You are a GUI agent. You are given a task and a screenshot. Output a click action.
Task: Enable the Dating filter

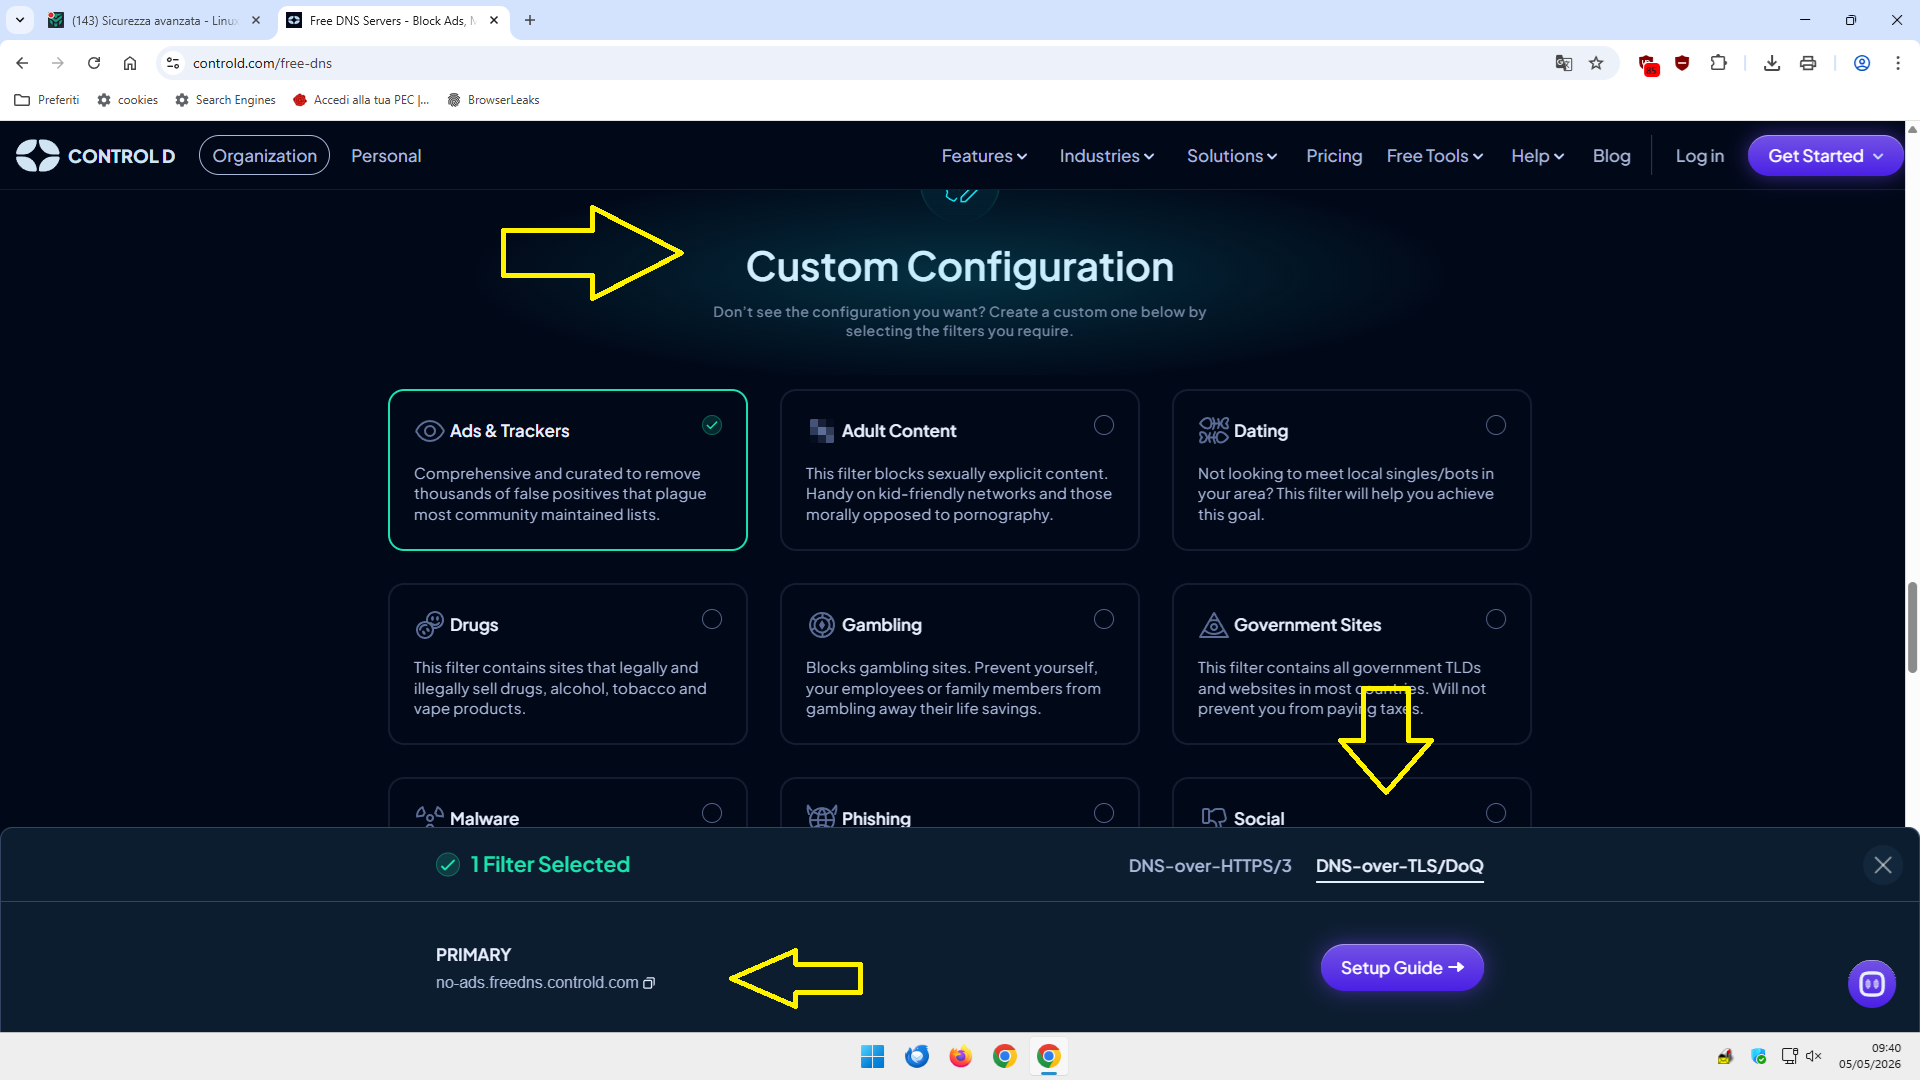point(1496,425)
